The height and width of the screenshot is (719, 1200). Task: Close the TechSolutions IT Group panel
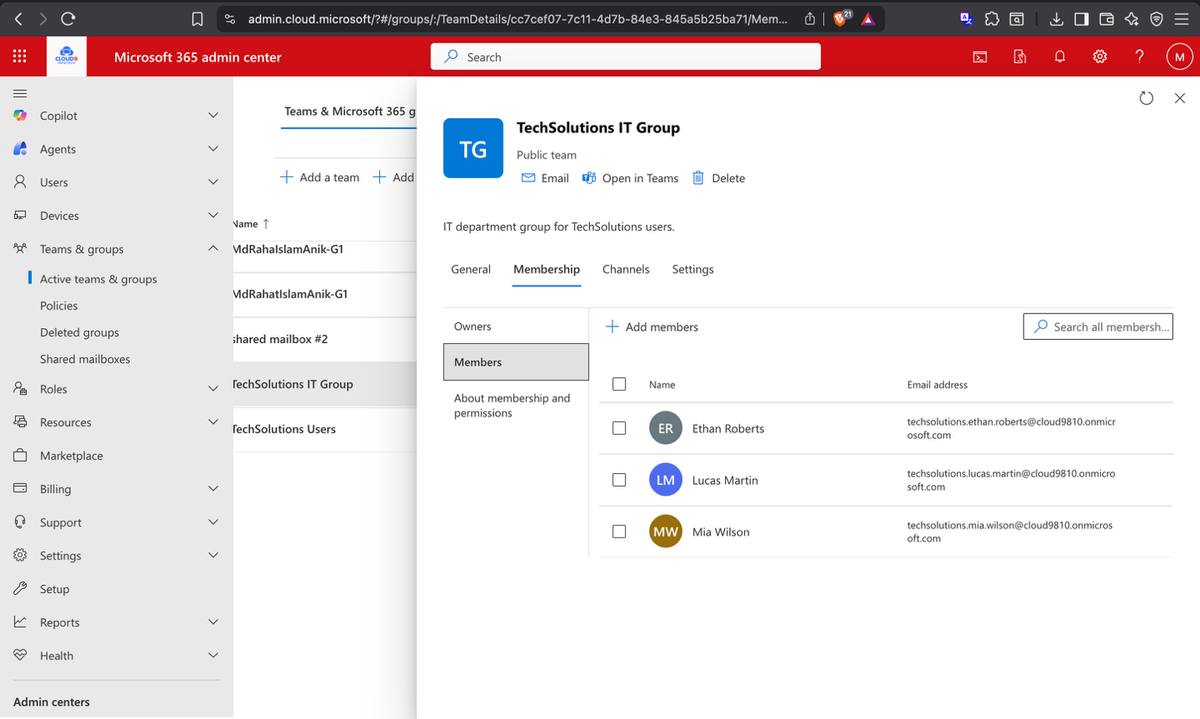(1180, 98)
